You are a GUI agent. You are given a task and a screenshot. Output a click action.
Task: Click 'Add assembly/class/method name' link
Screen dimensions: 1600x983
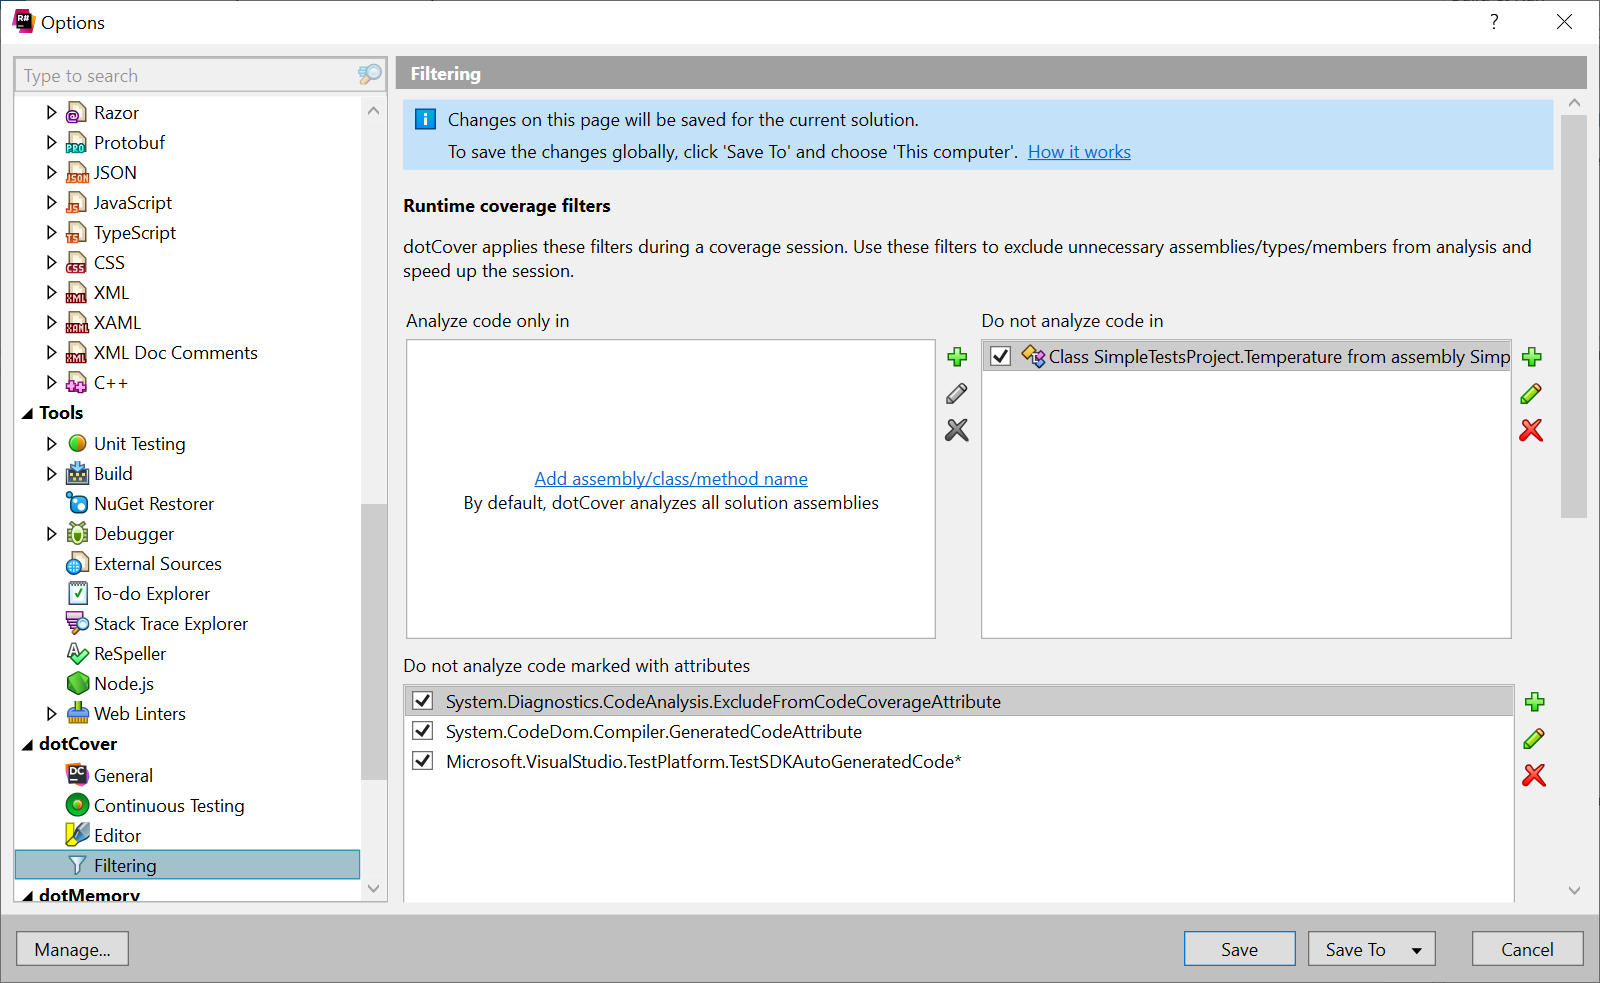point(670,478)
